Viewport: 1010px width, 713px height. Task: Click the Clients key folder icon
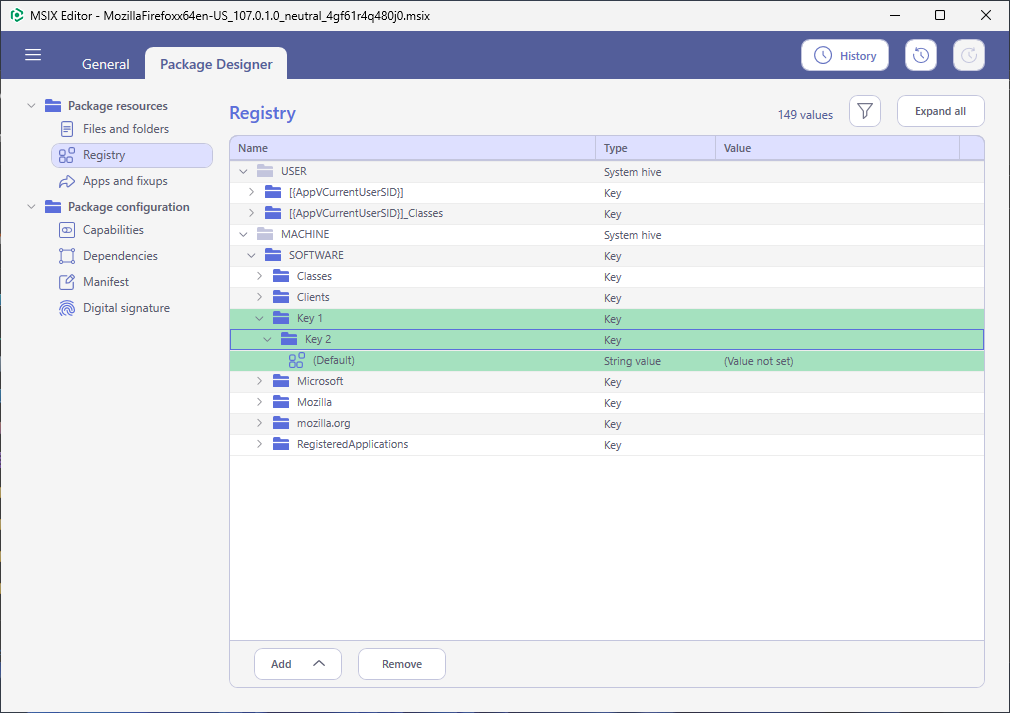tap(281, 298)
